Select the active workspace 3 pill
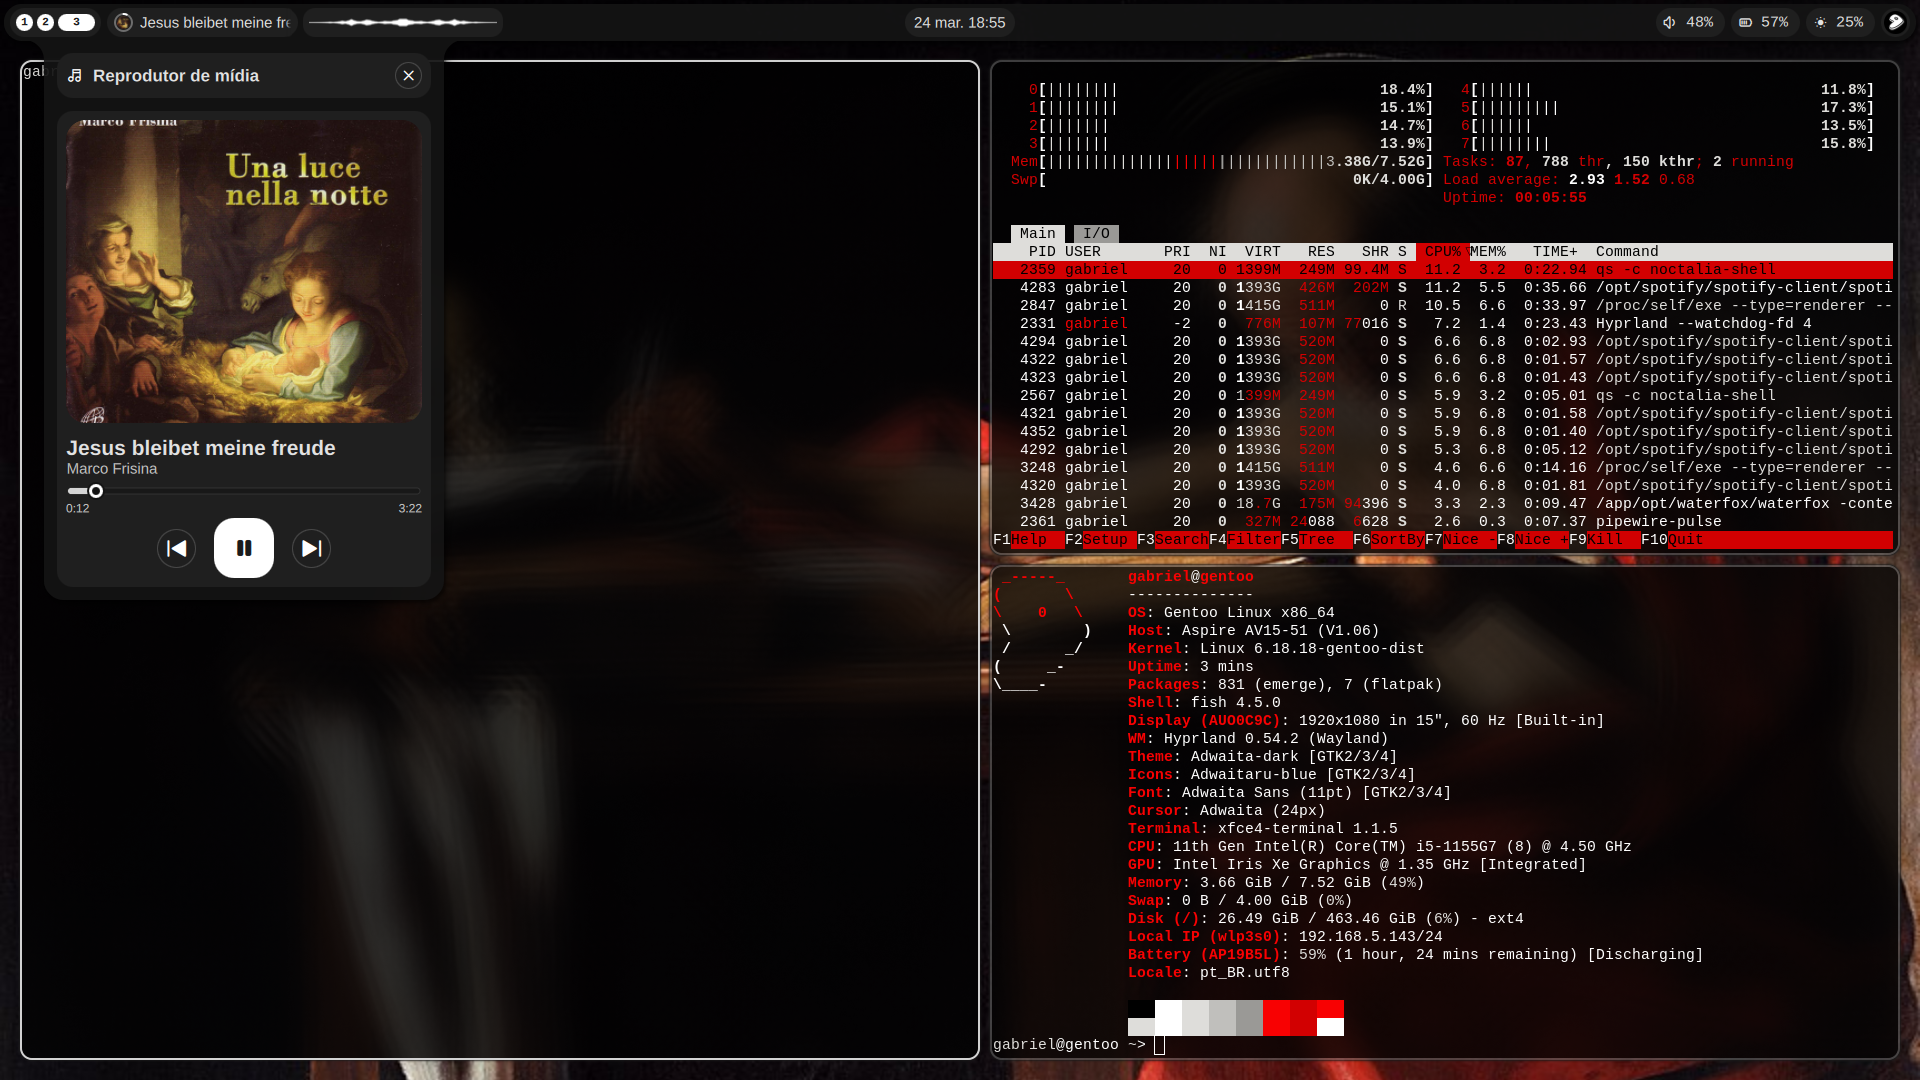 [76, 22]
